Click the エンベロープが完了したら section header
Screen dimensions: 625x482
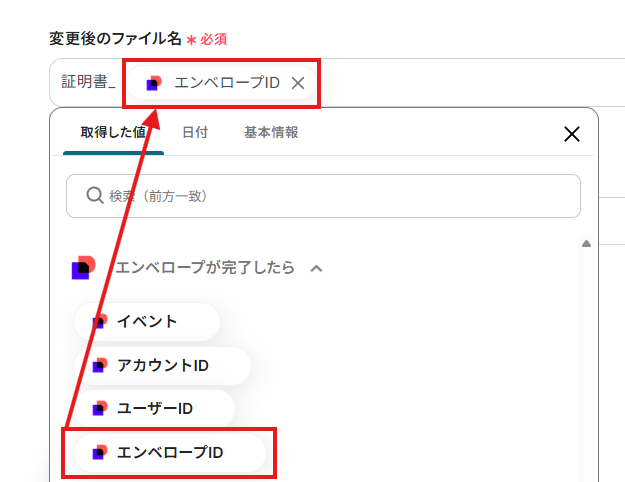[205, 268]
